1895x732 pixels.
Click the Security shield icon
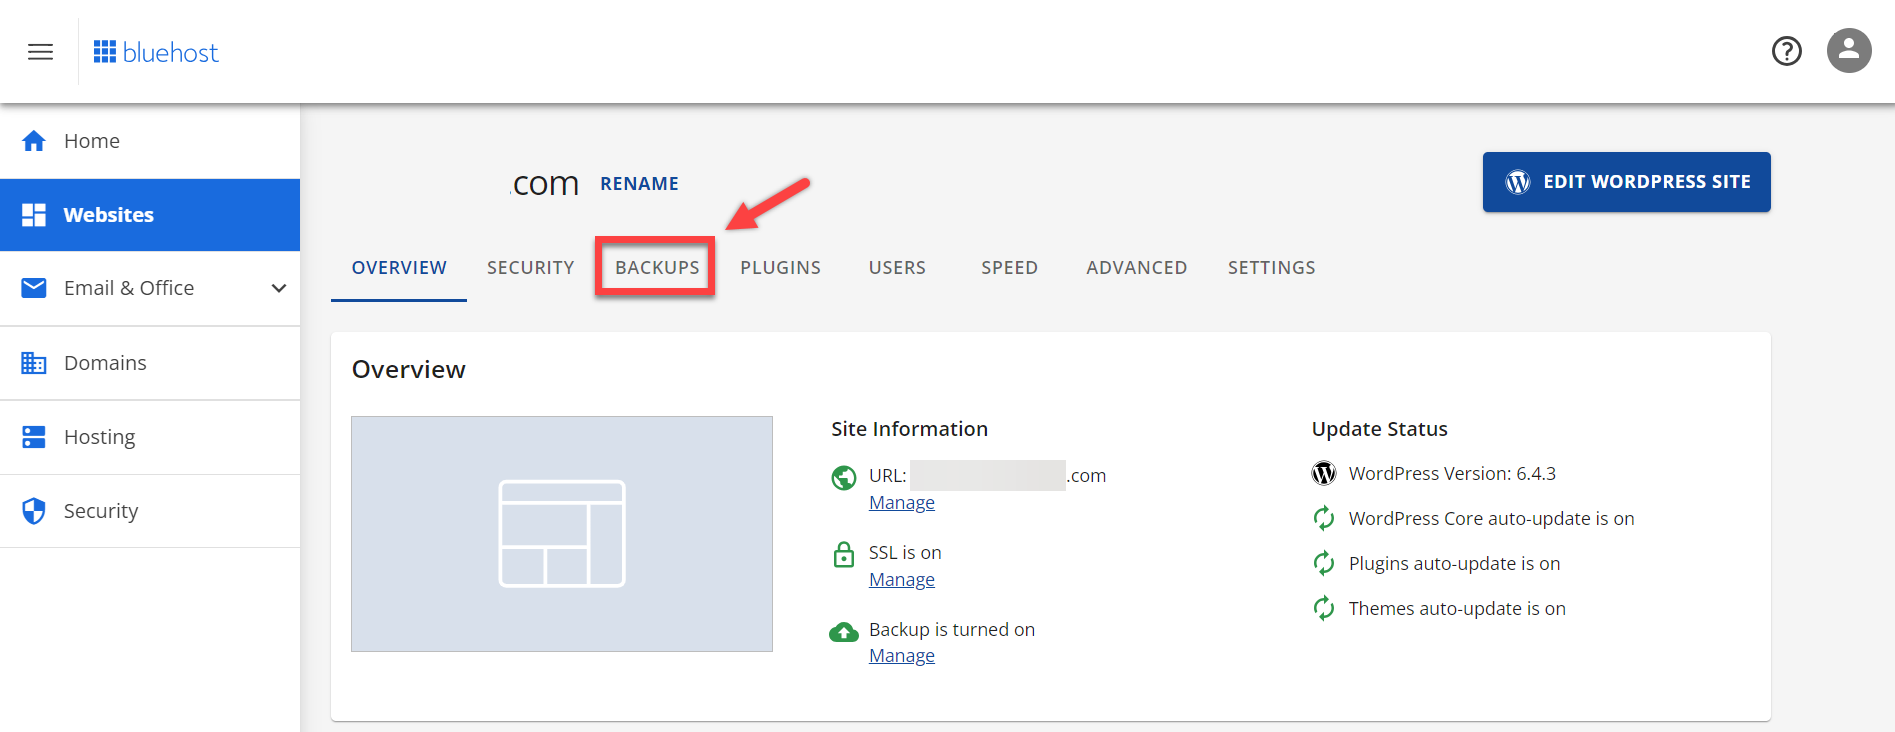pos(34,511)
